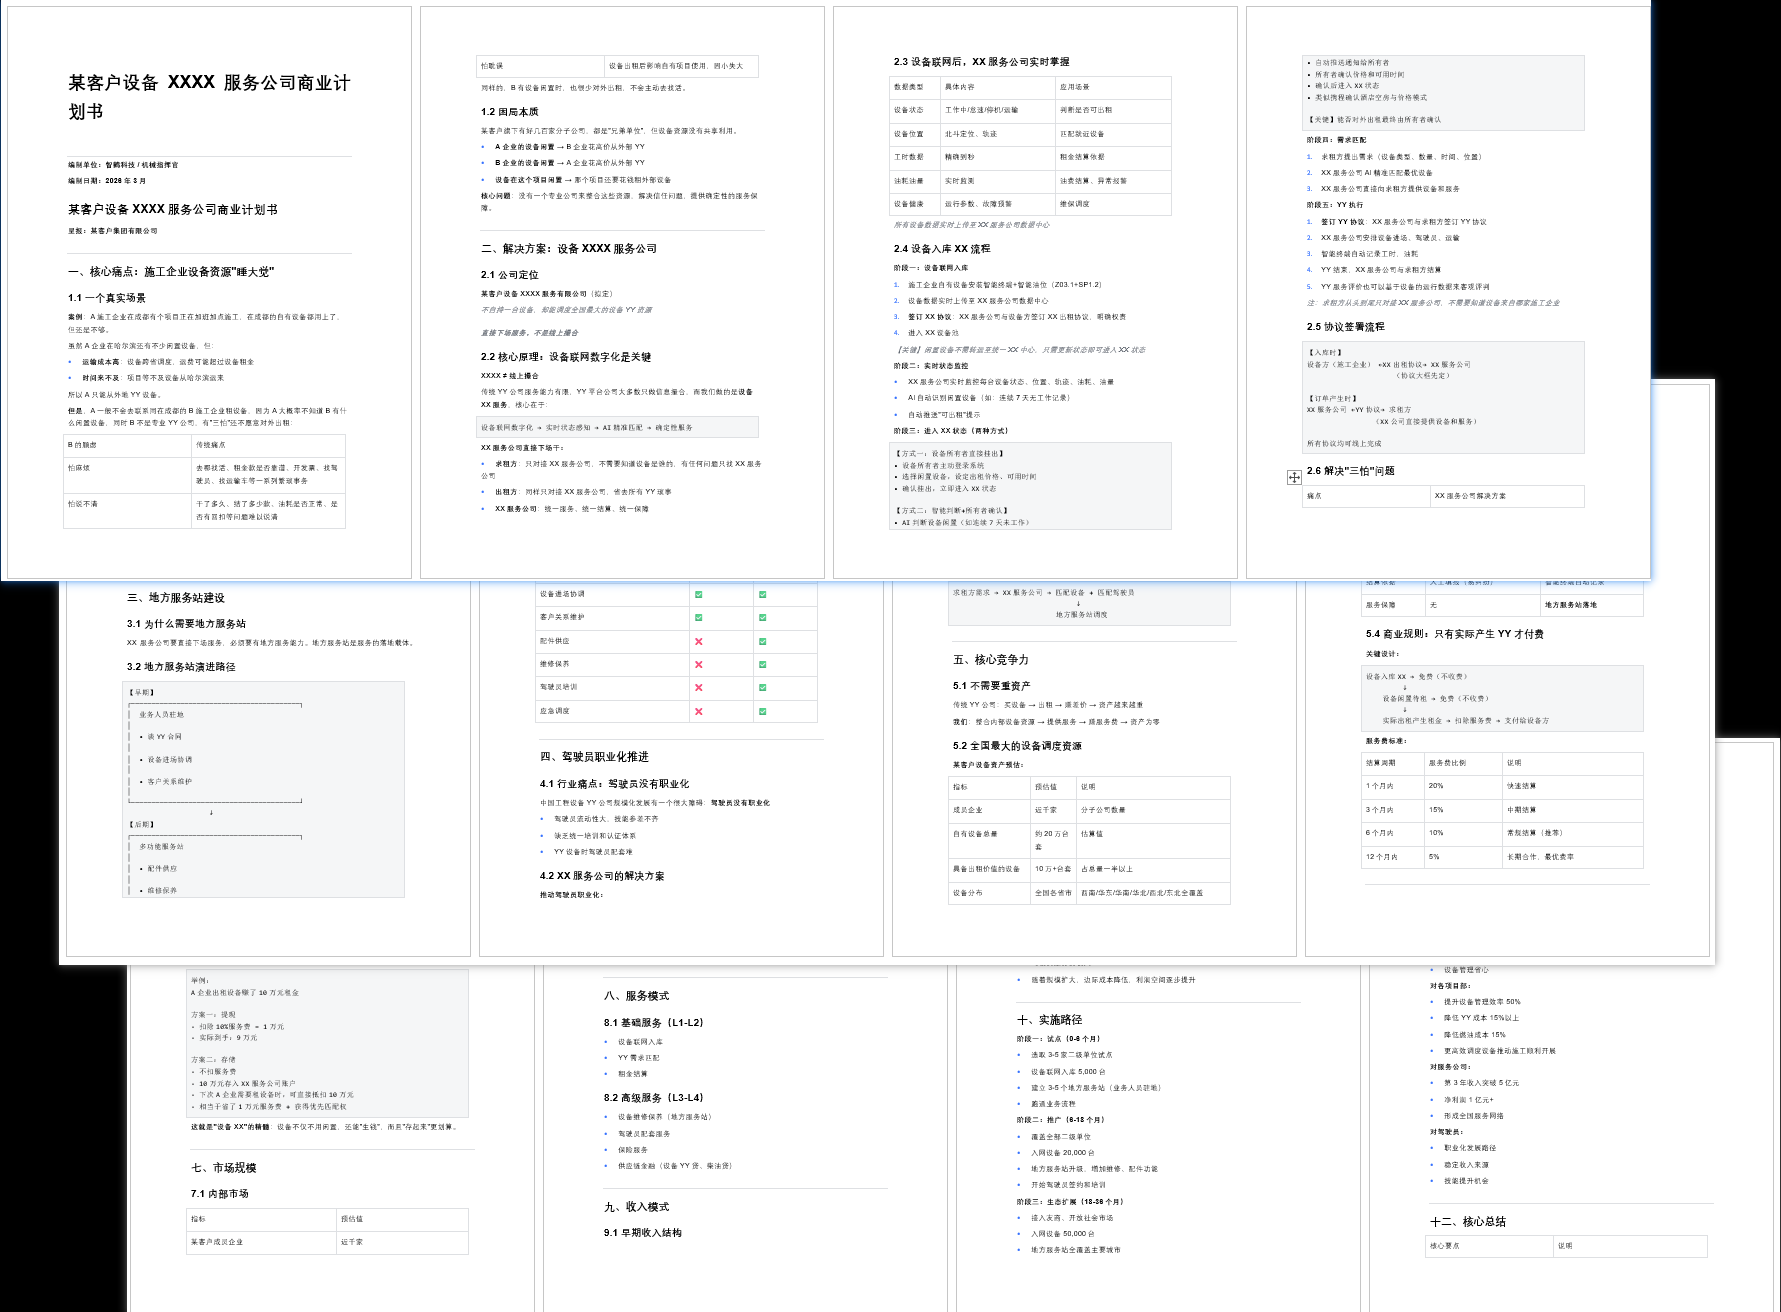The image size is (1781, 1312).
Task: Click the green checkmark in the 应急调度 row
Action: coord(762,711)
